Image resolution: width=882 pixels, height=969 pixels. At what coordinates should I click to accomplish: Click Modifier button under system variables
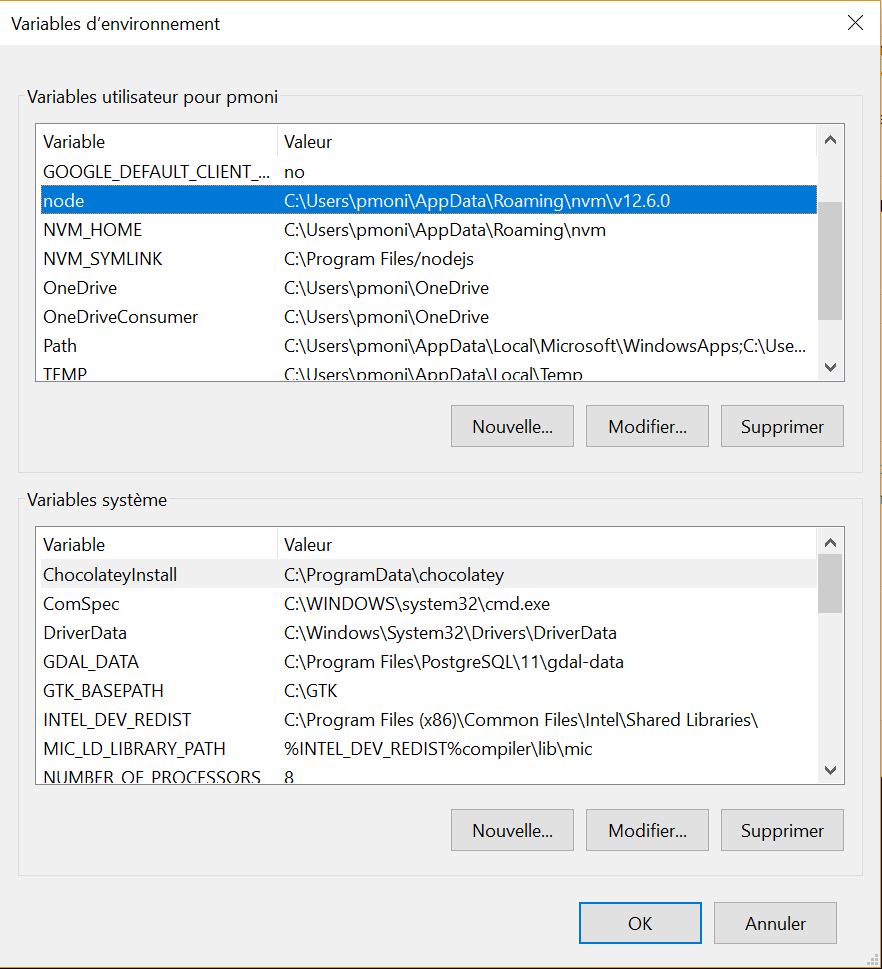pos(647,830)
